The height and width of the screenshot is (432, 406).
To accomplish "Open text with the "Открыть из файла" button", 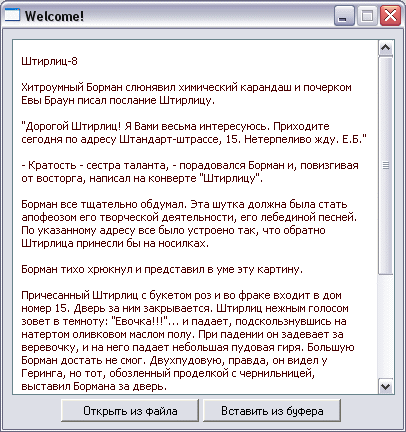I will [130, 411].
